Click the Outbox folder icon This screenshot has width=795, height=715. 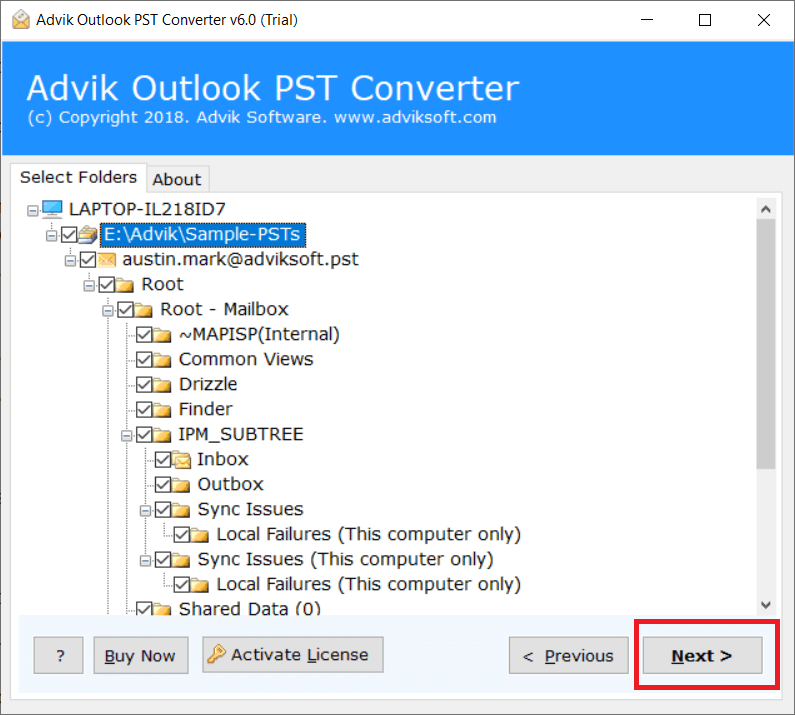click(181, 484)
